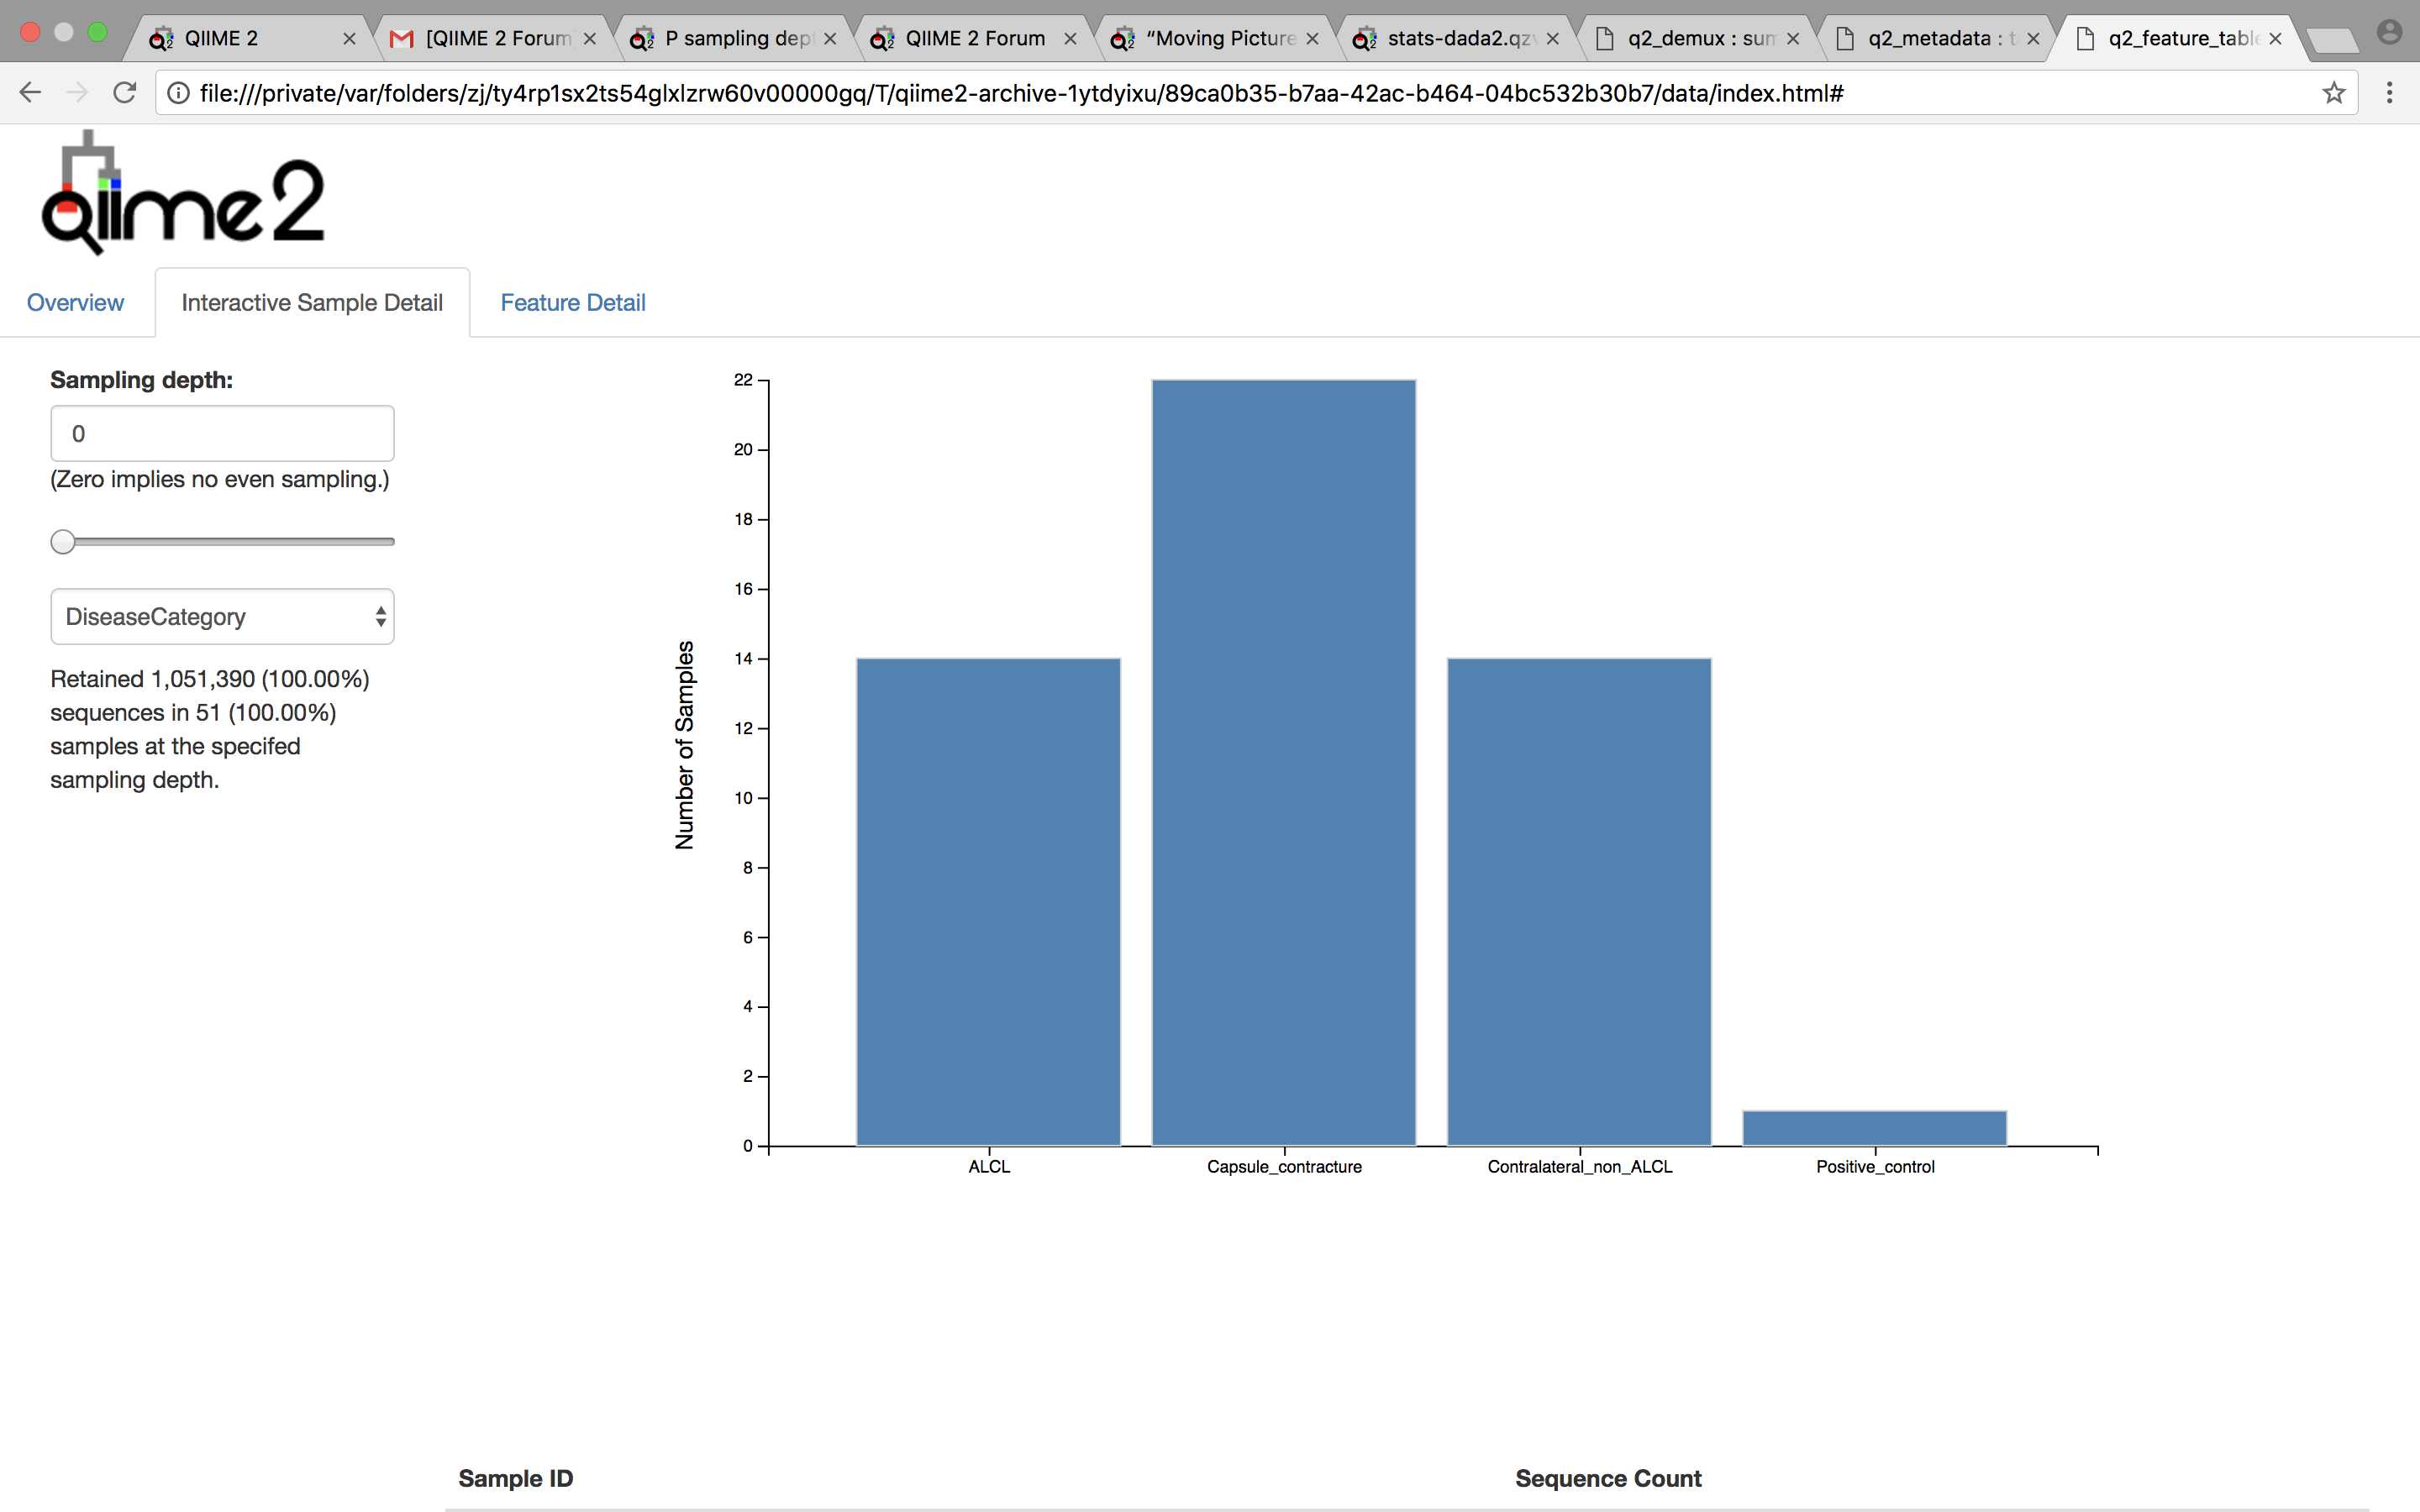Image resolution: width=2420 pixels, height=1512 pixels.
Task: Open the Feature Detail tab
Action: coord(572,302)
